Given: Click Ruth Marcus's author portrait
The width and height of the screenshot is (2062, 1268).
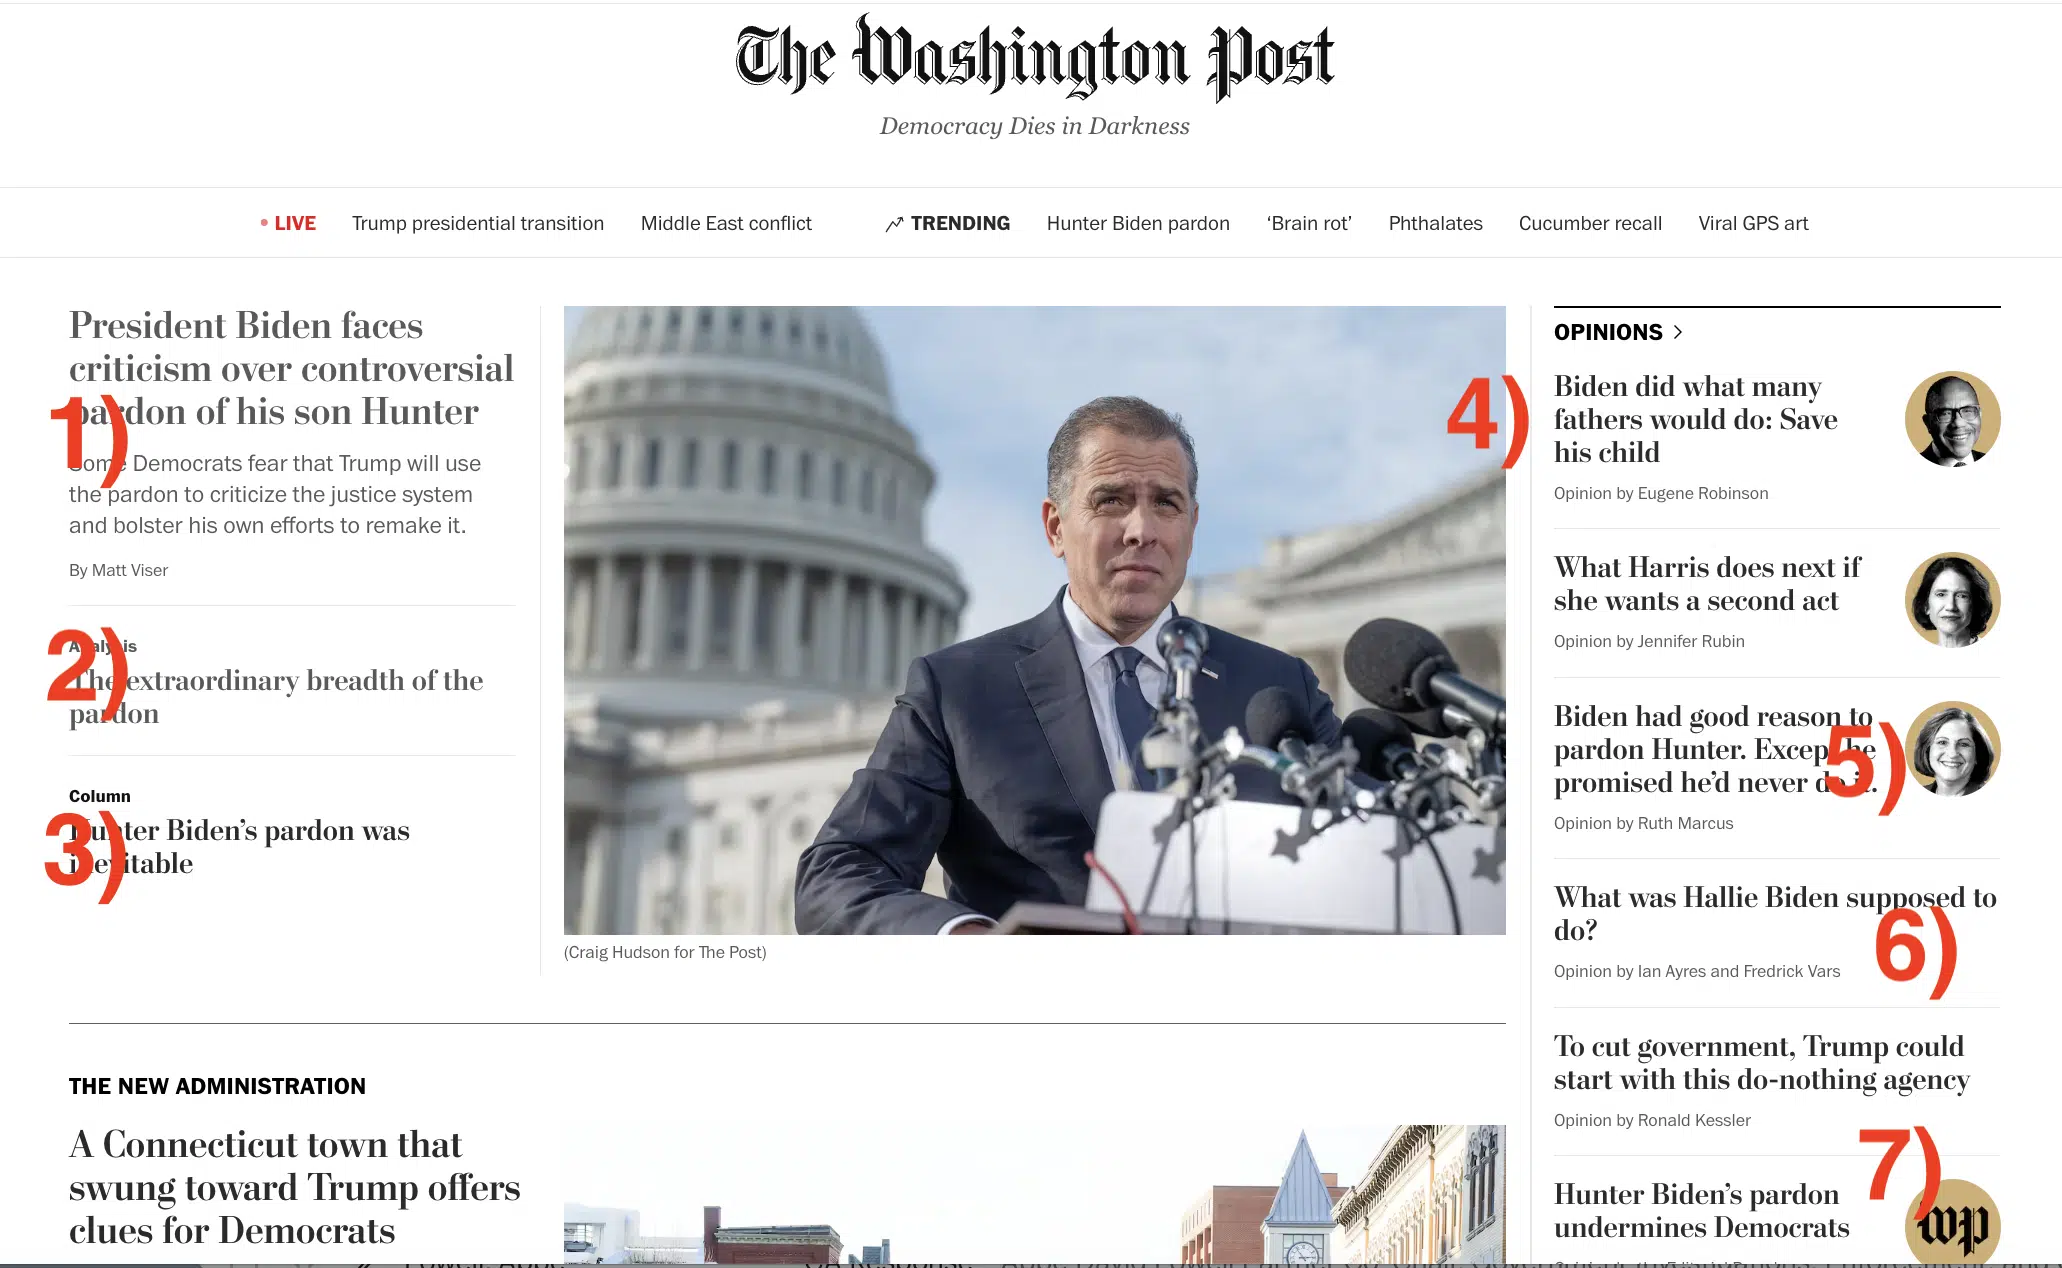Looking at the screenshot, I should click(1952, 749).
